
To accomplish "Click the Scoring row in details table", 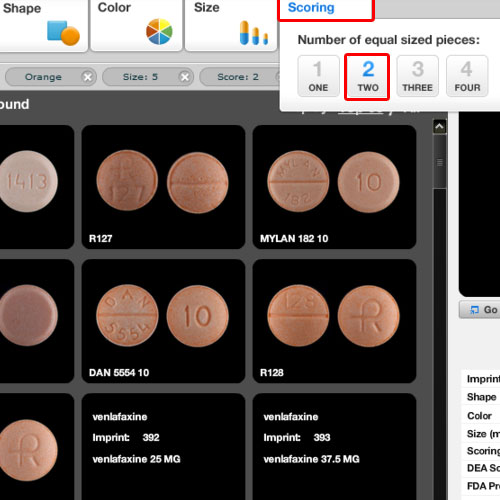I will click(480, 451).
